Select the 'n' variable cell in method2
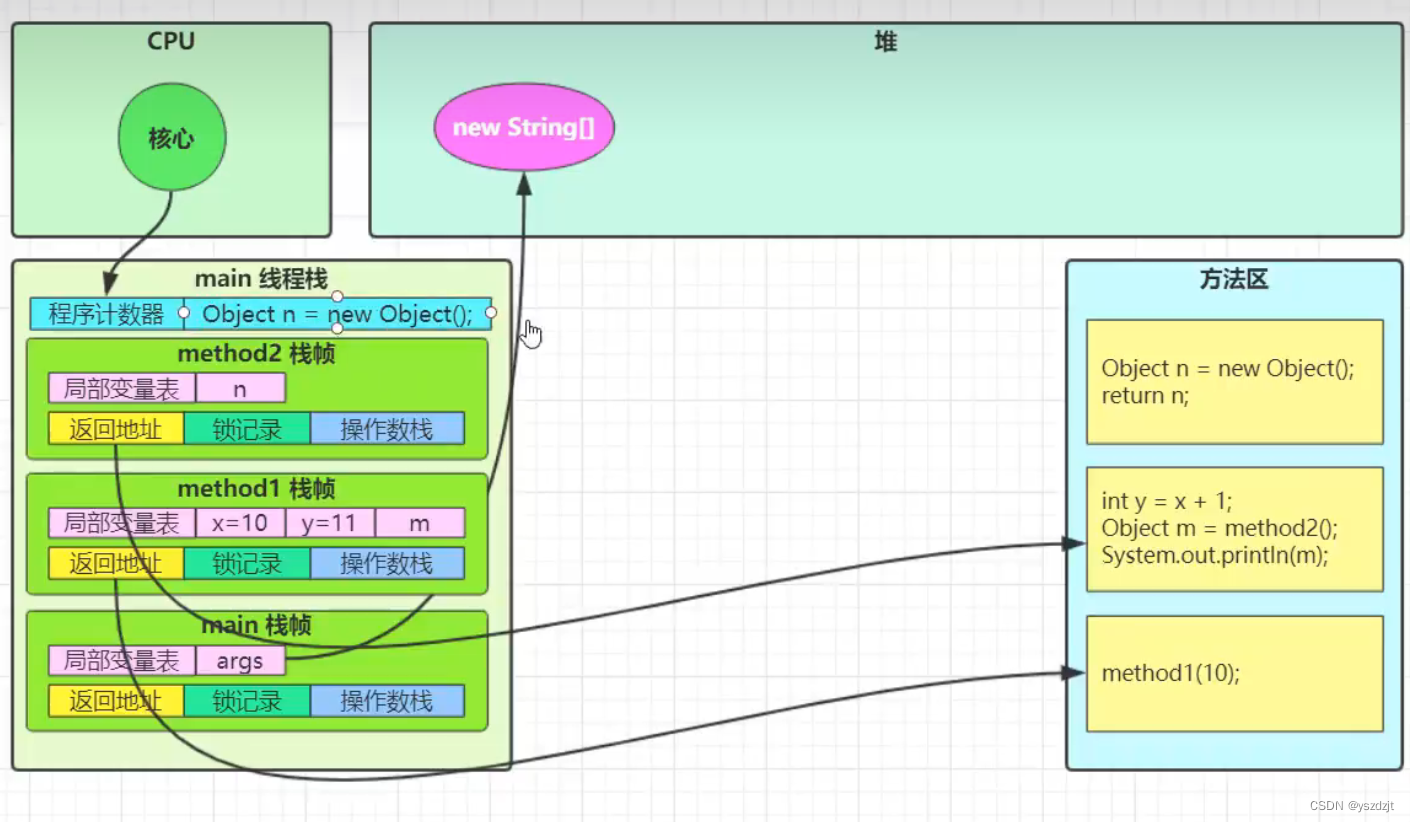The height and width of the screenshot is (822, 1410). [240, 388]
